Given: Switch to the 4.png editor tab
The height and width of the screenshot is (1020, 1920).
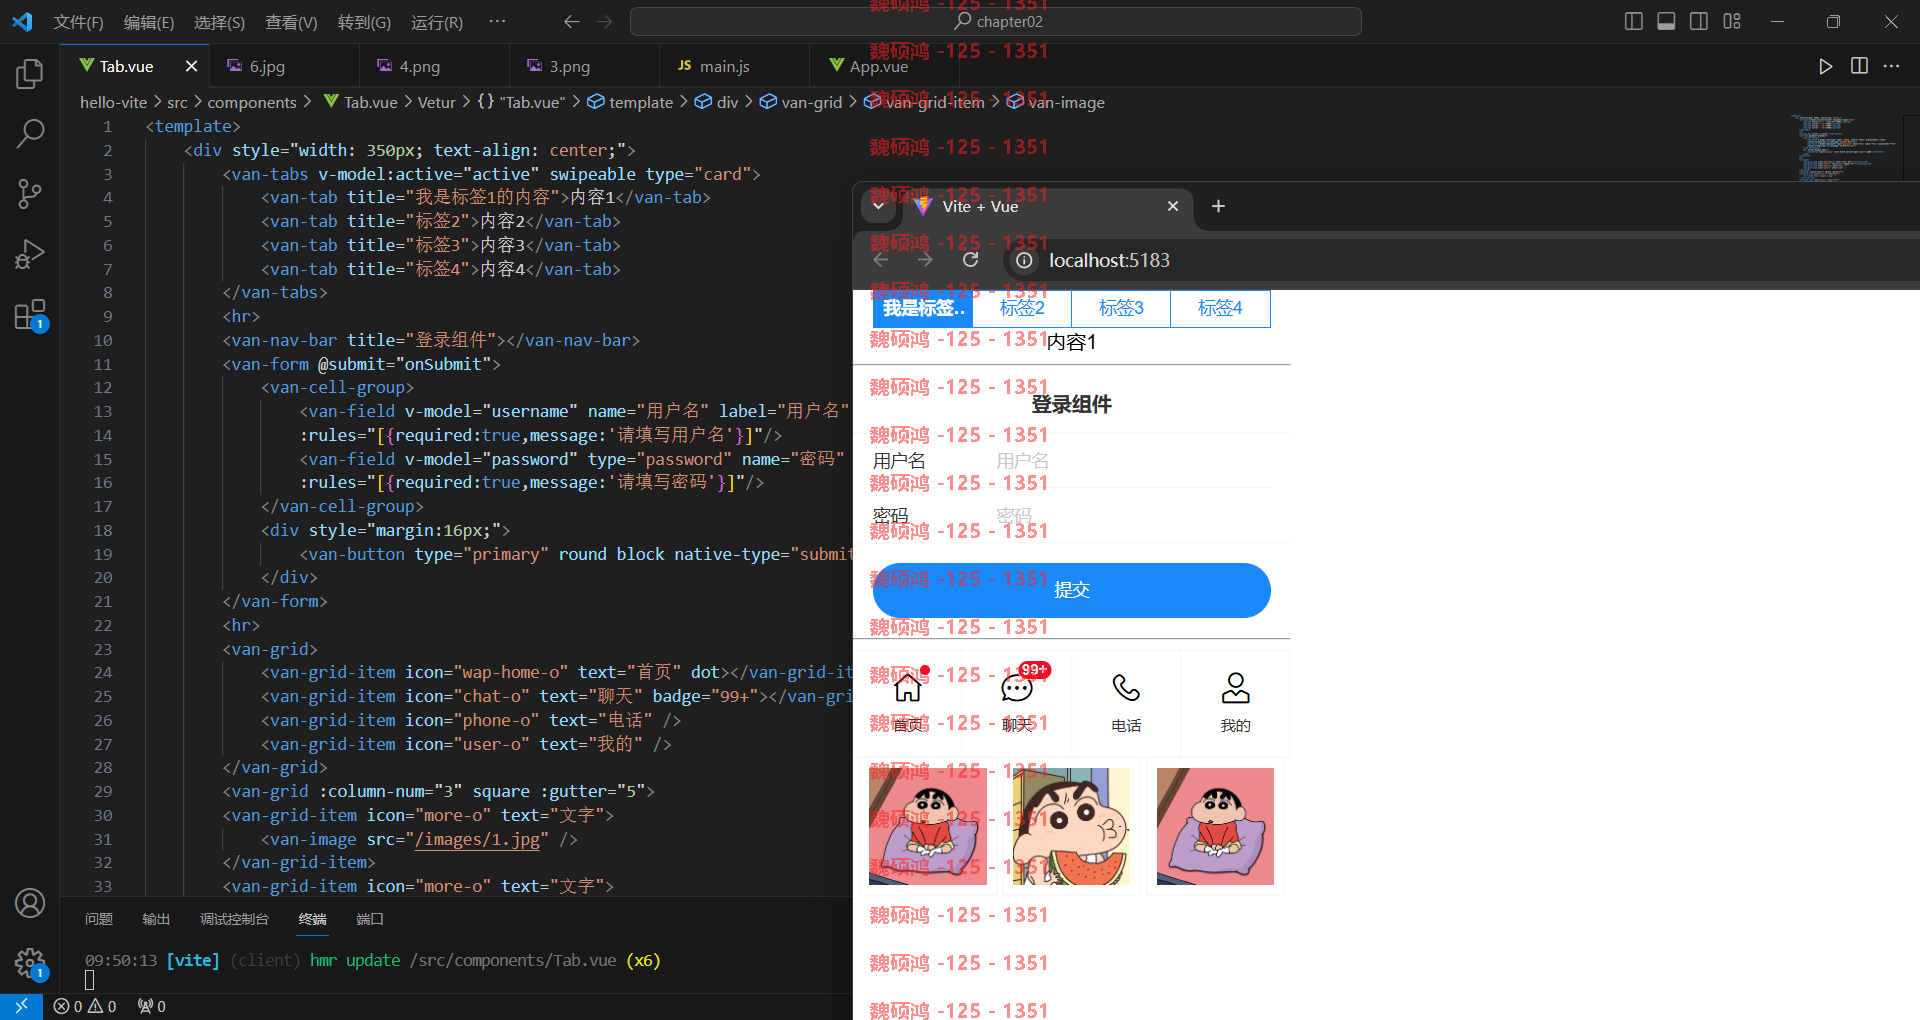Looking at the screenshot, I should pos(435,66).
